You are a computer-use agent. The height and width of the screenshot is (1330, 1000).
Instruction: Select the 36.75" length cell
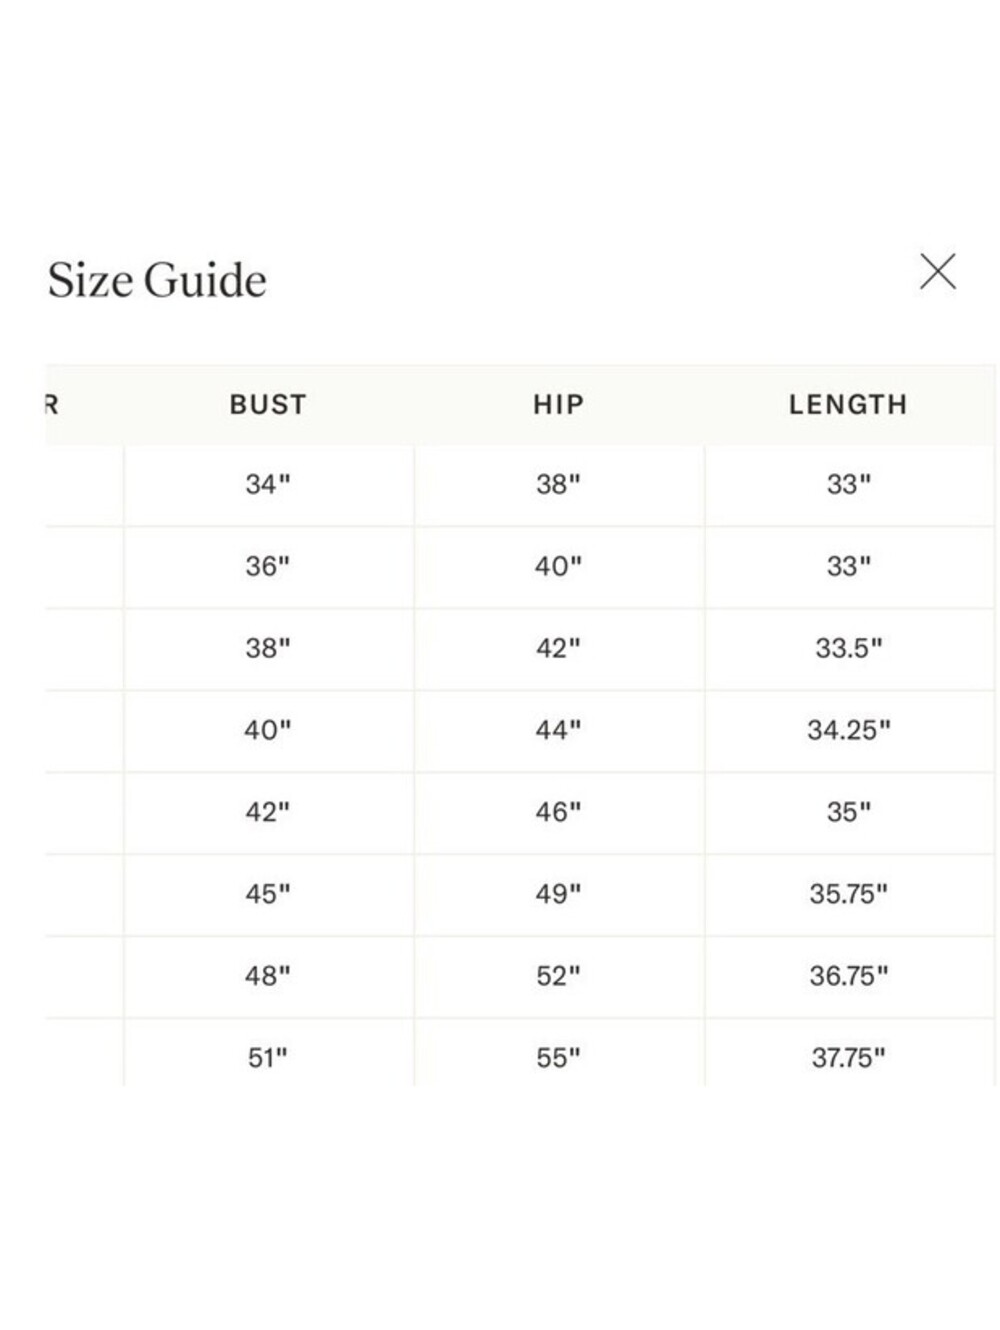pyautogui.click(x=848, y=976)
